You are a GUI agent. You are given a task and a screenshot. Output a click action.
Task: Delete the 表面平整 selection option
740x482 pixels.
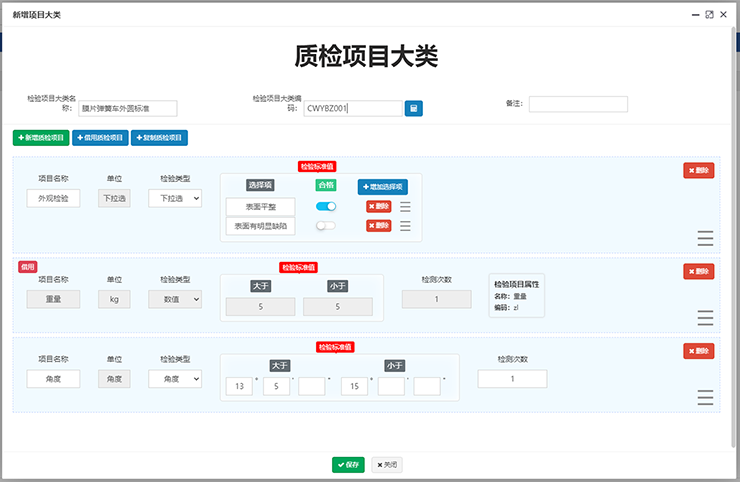(x=378, y=207)
